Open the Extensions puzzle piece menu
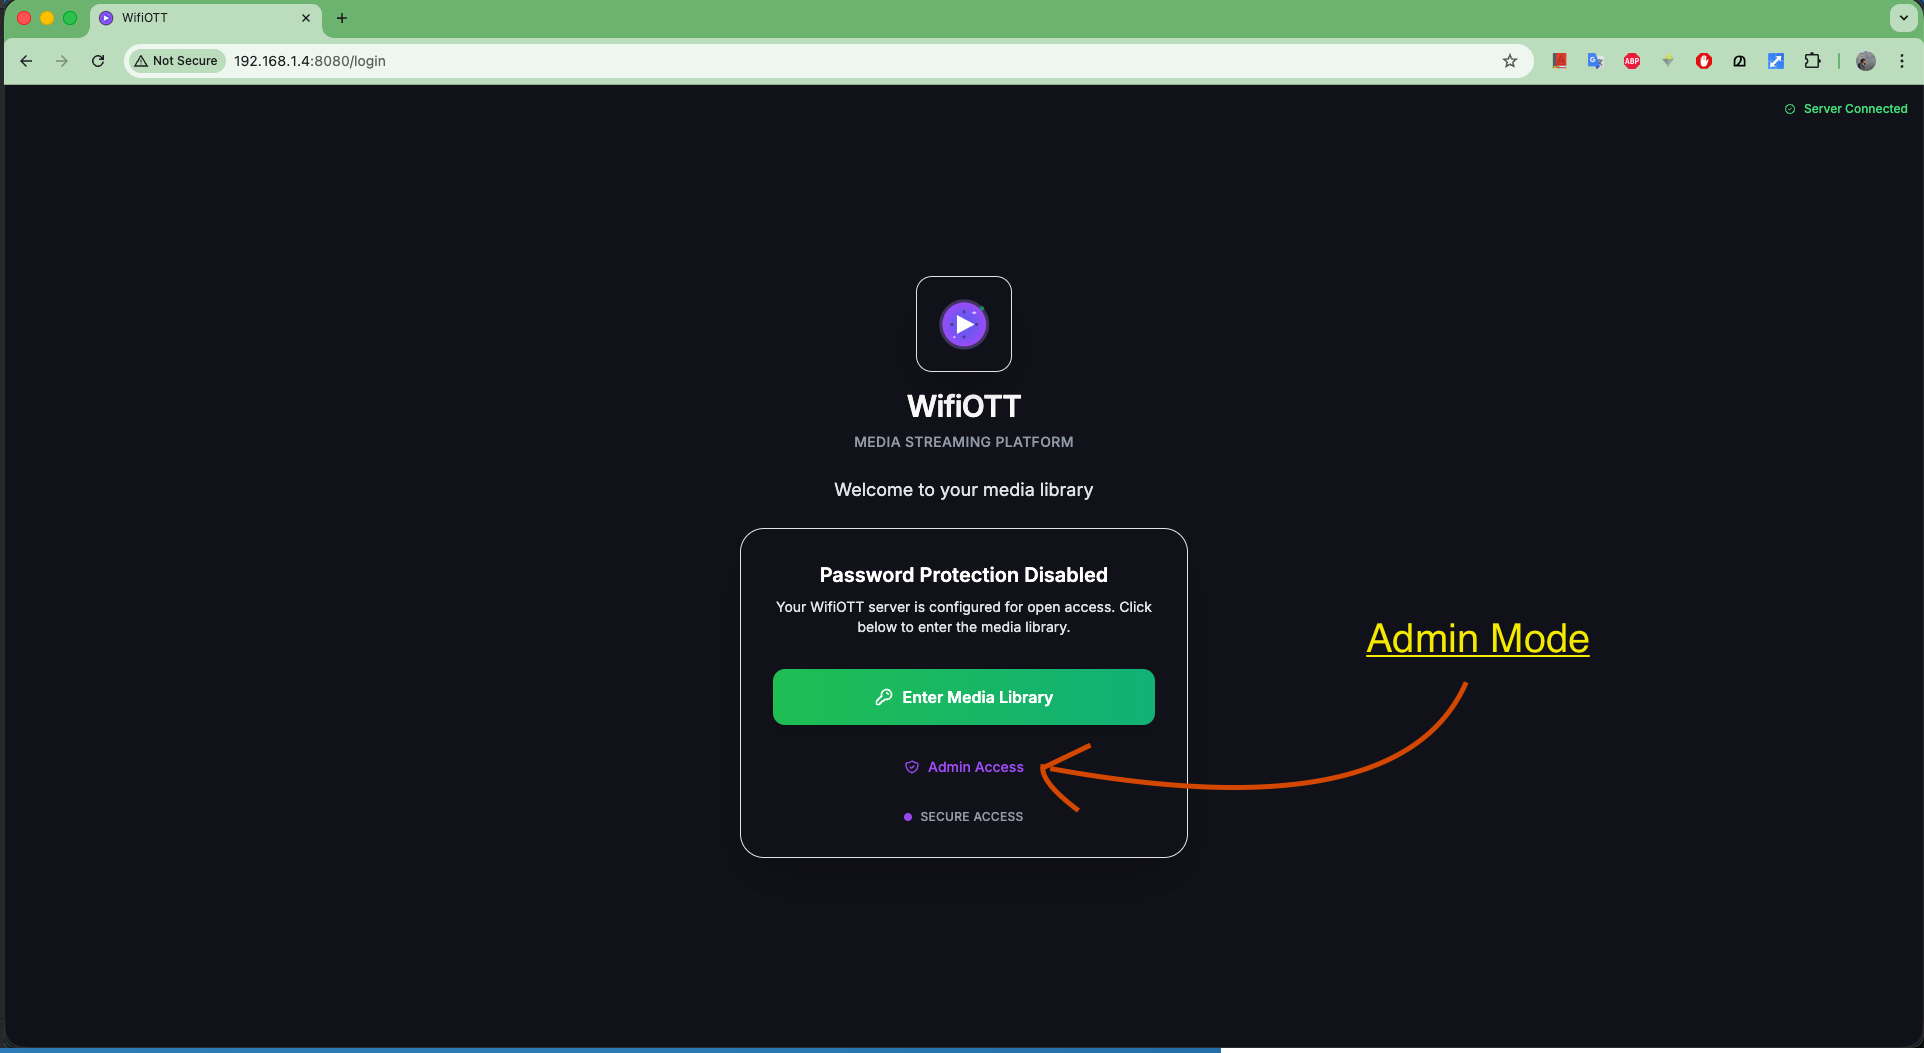The image size is (1924, 1053). pyautogui.click(x=1812, y=61)
